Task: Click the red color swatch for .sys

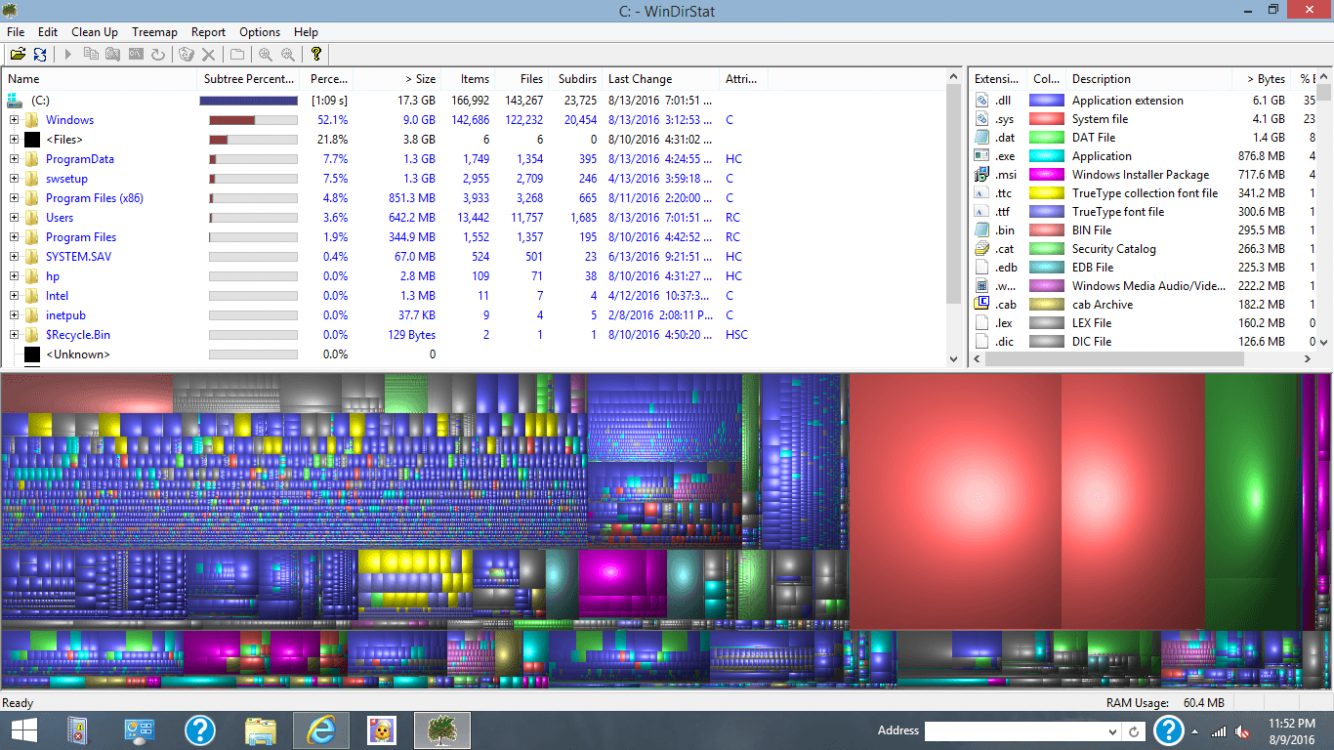Action: [x=1046, y=119]
